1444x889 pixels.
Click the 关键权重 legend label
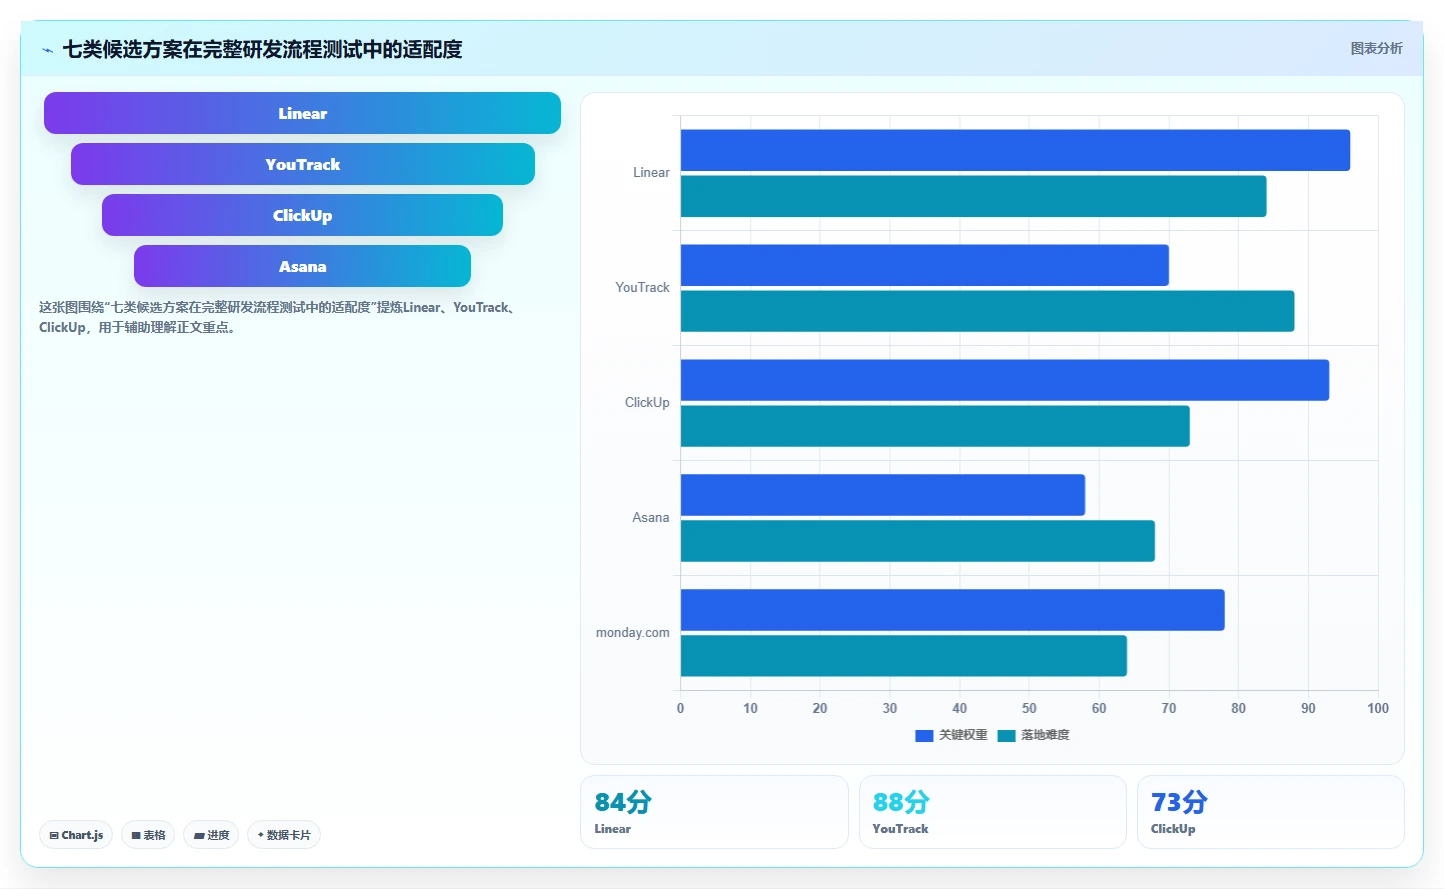963,735
